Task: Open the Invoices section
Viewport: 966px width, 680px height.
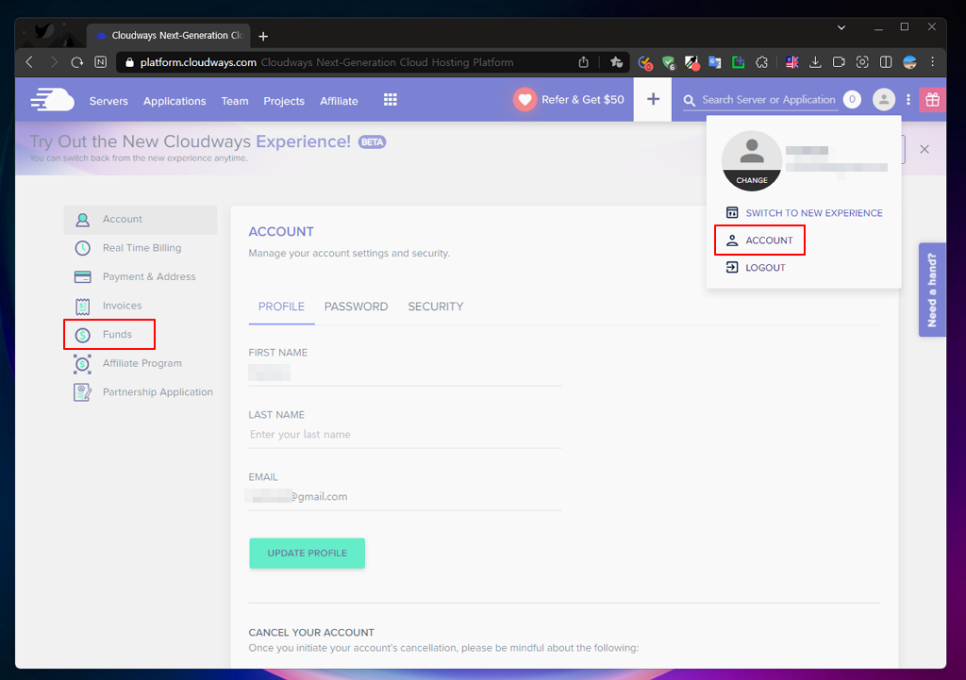Action: (140, 306)
